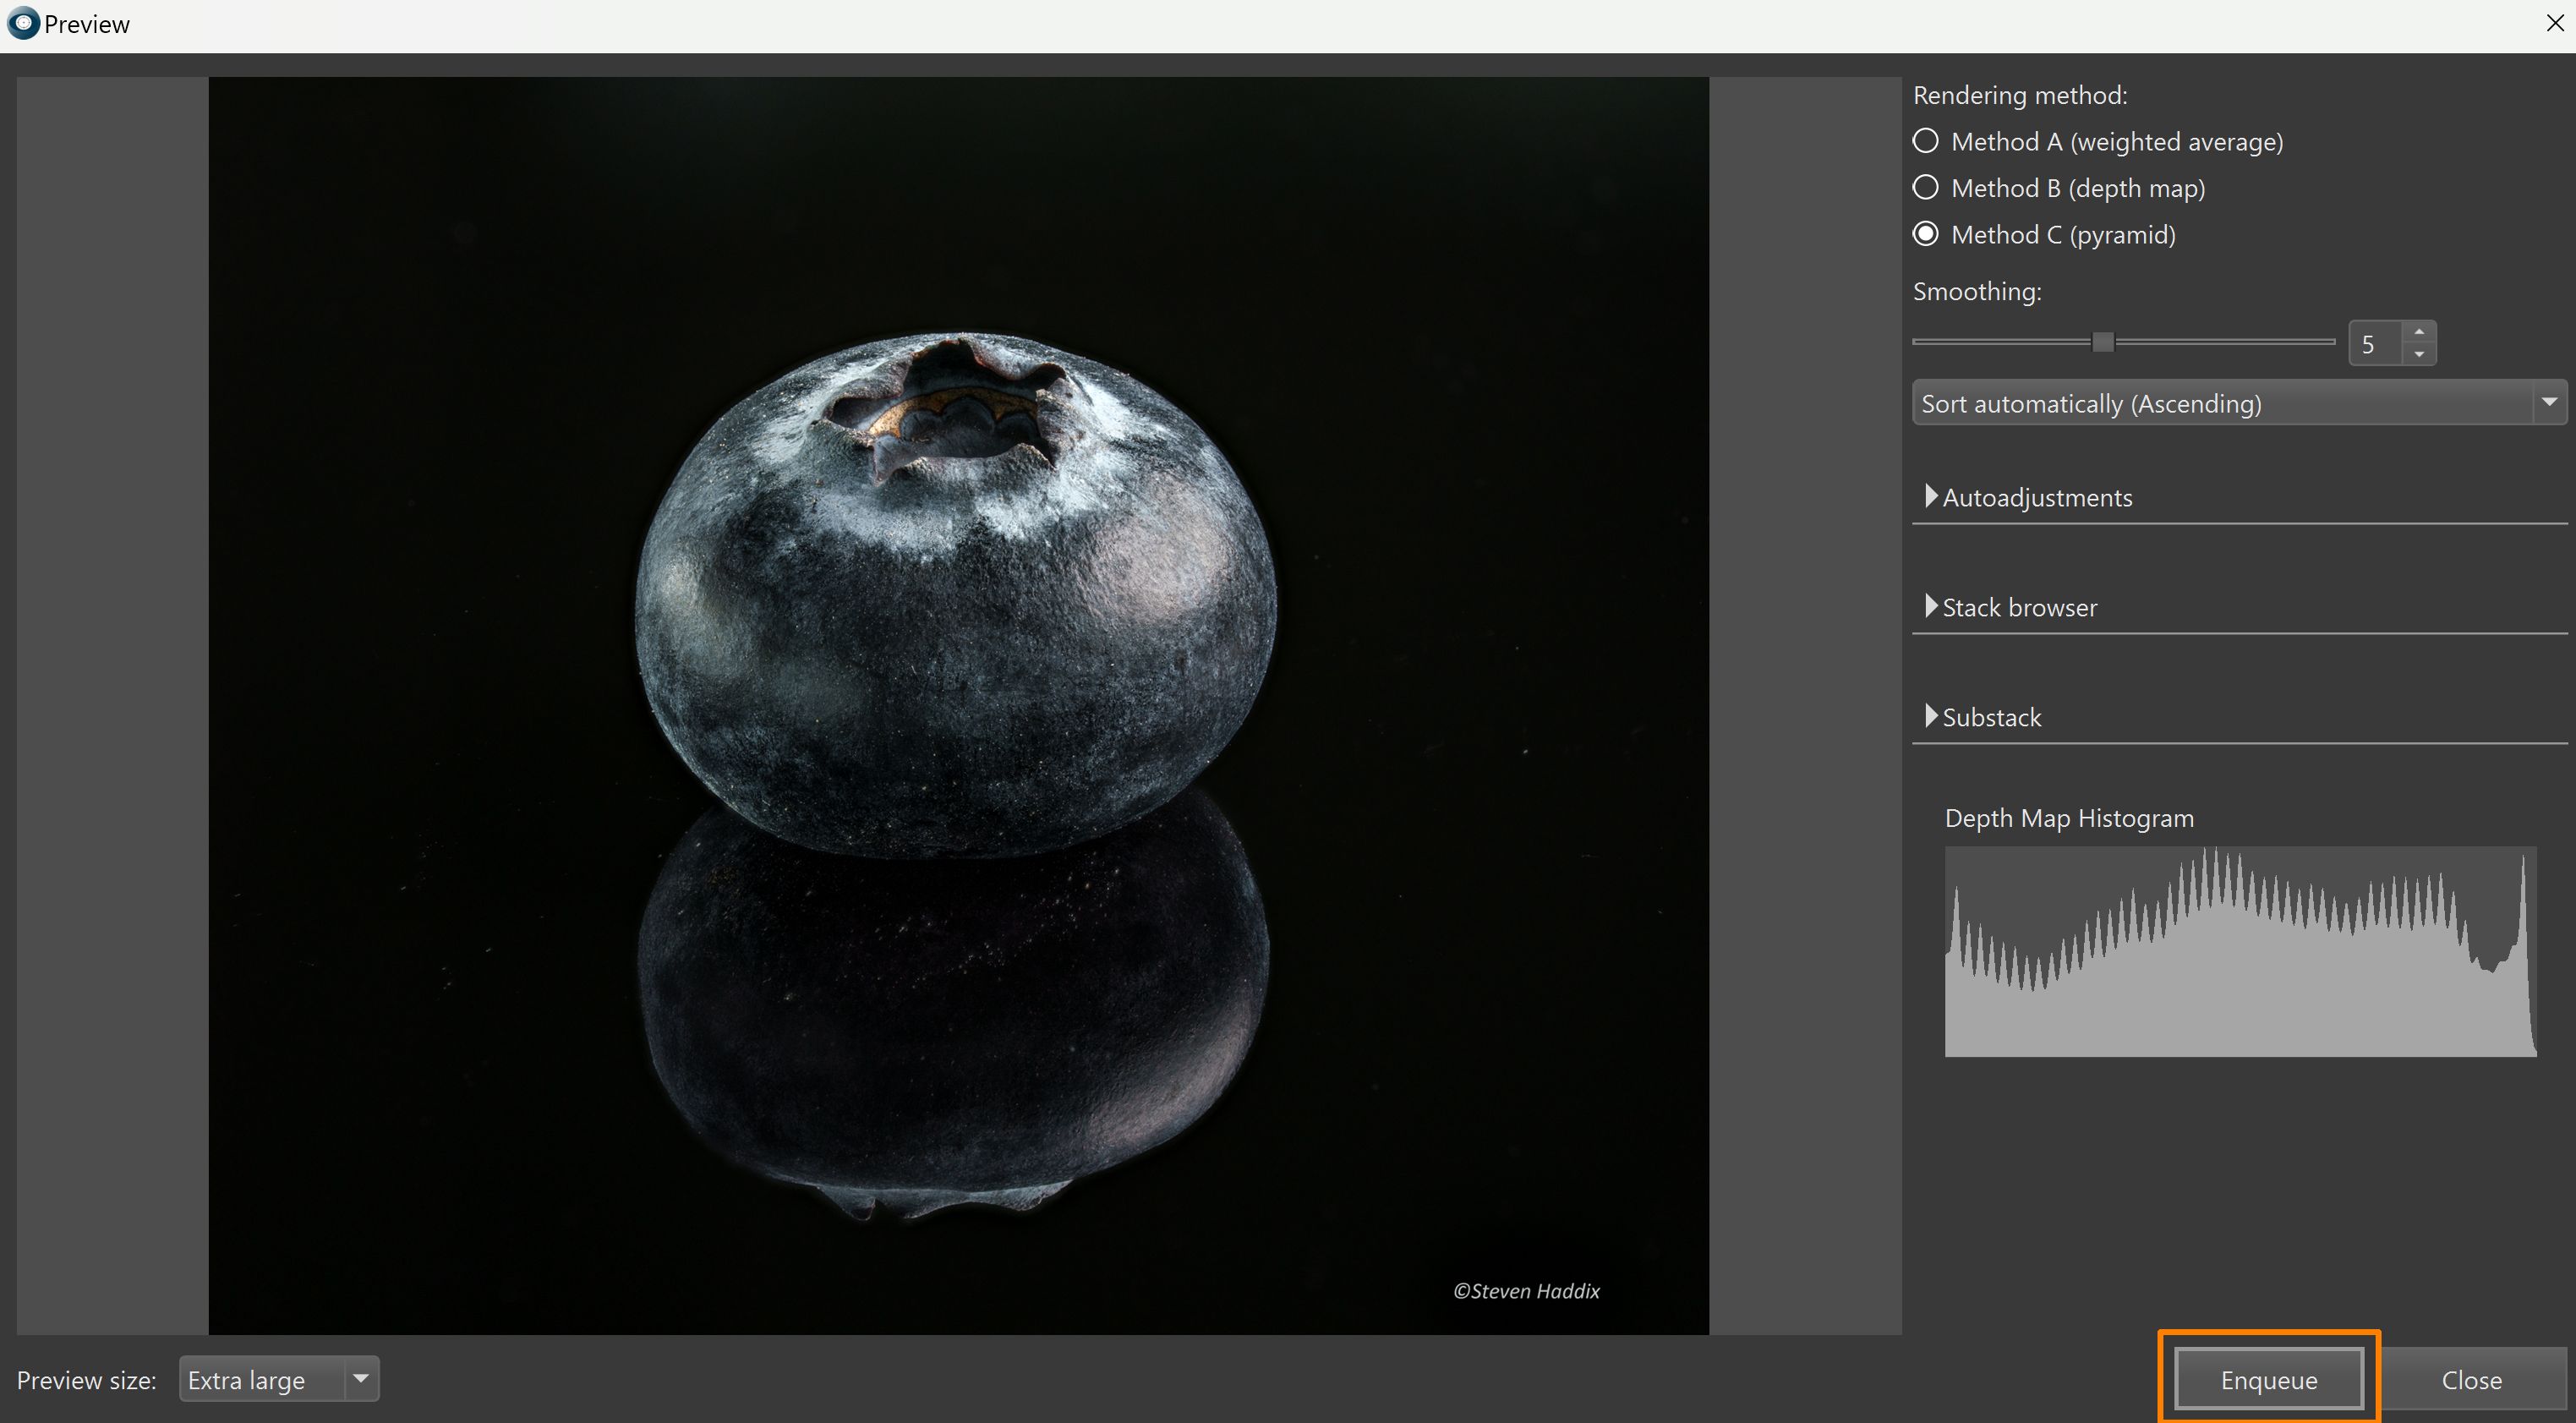The image size is (2576, 1423).
Task: Select Method C (pyramid) radio button
Action: [x=1925, y=234]
